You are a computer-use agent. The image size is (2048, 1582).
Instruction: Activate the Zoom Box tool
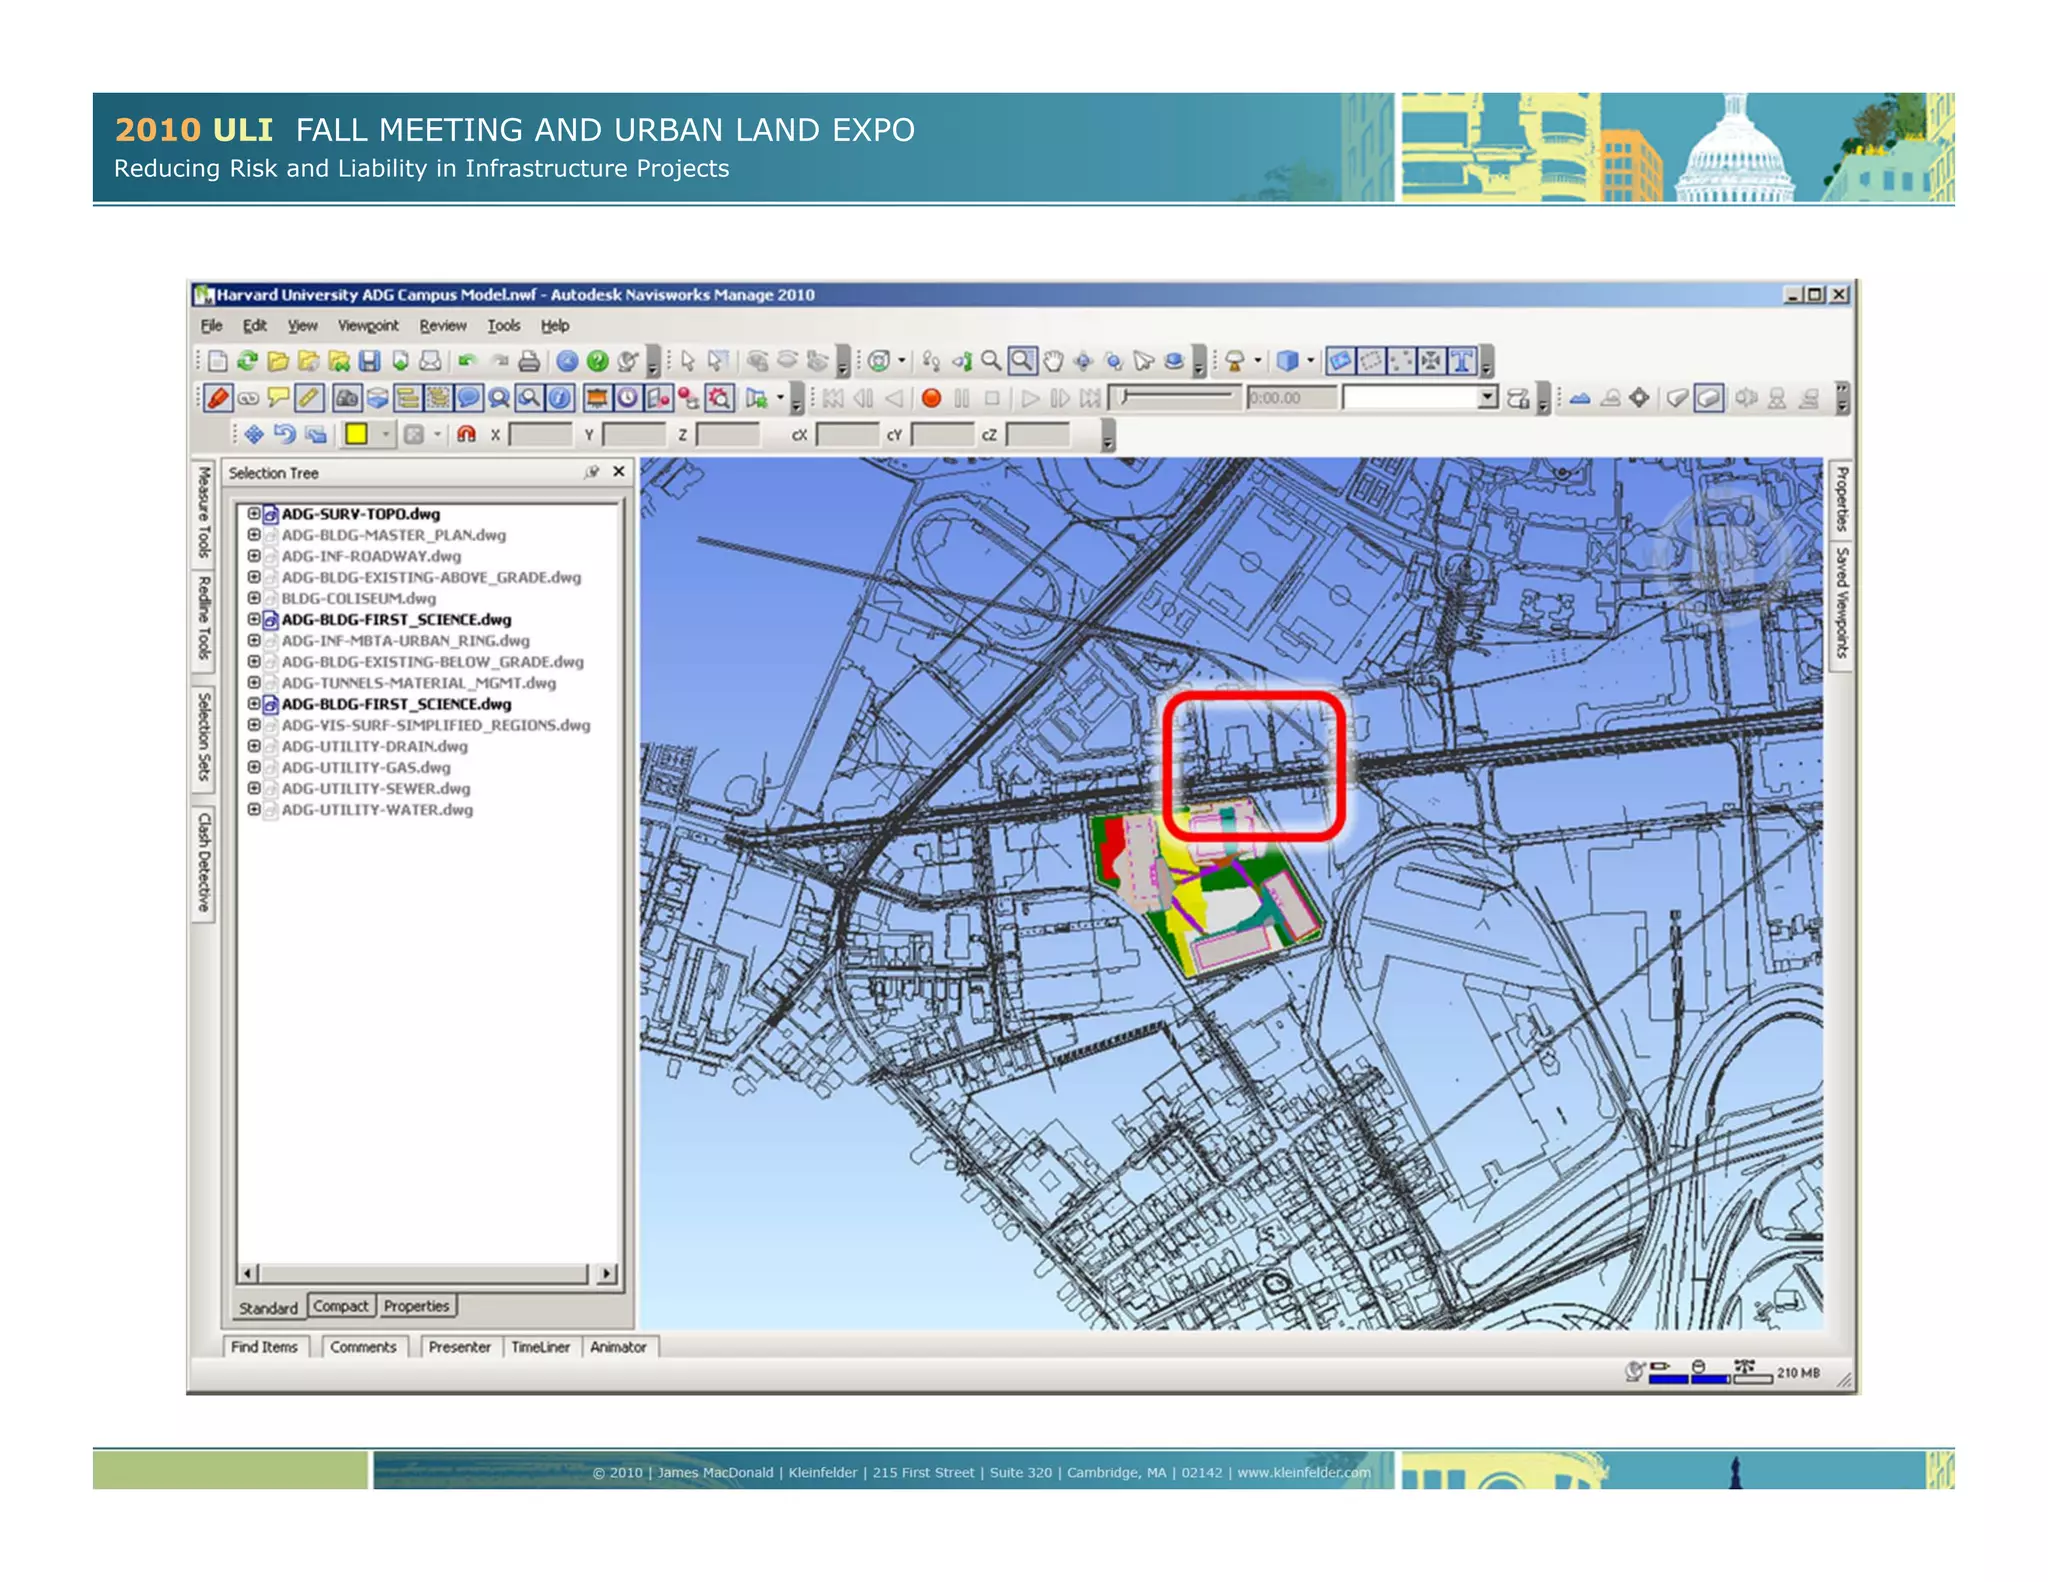point(1022,361)
